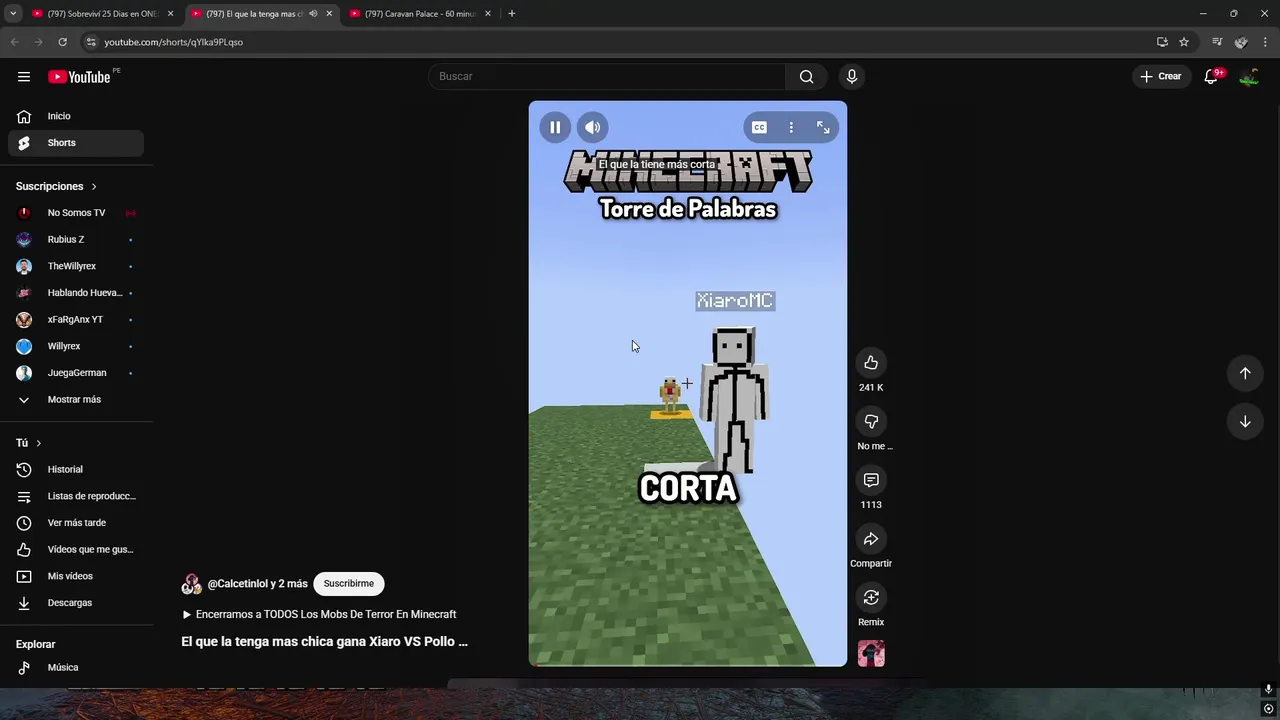Close the Sobreviví 25 Días tab
The width and height of the screenshot is (1280, 720).
170,14
